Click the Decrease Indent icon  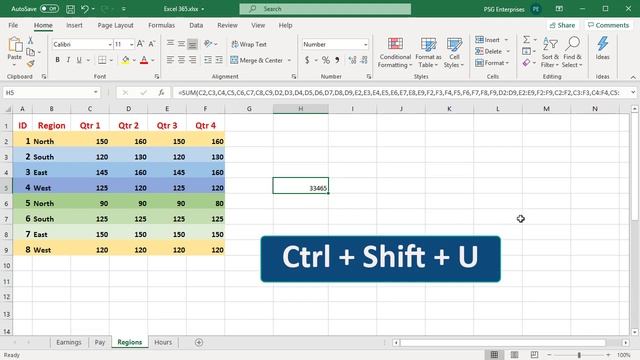(x=208, y=60)
